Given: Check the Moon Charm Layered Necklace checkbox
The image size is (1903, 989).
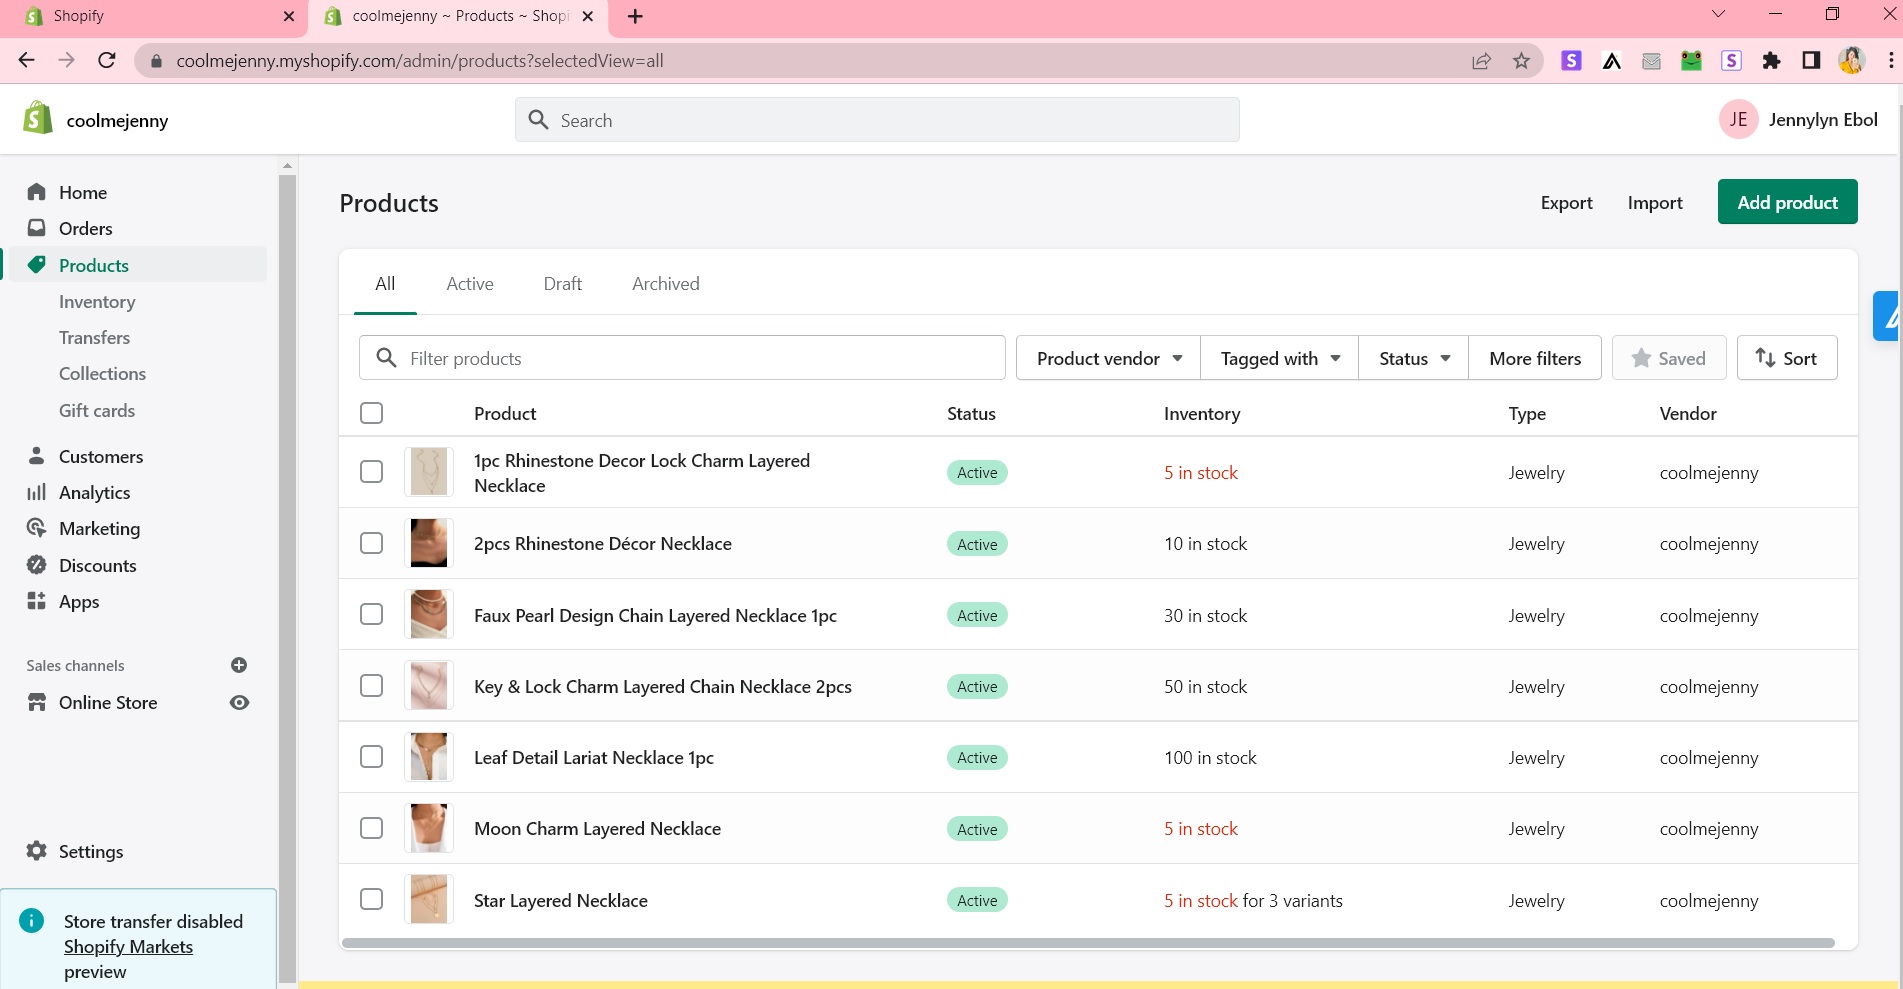Looking at the screenshot, I should pyautogui.click(x=371, y=828).
